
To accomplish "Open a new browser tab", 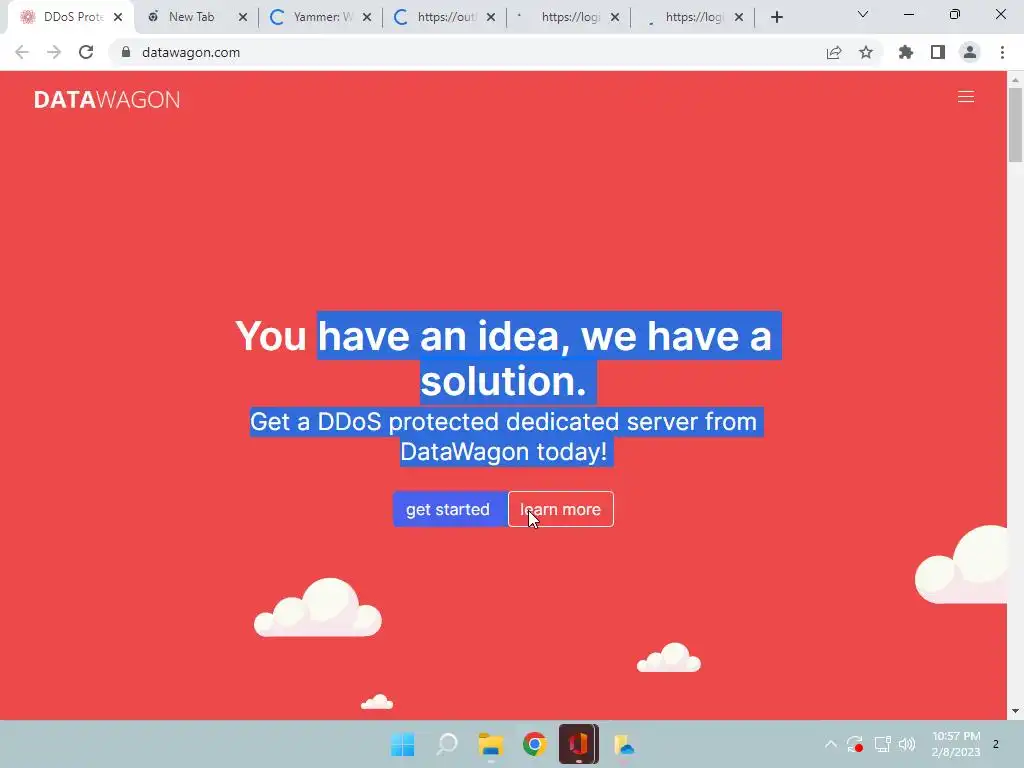I will (776, 17).
